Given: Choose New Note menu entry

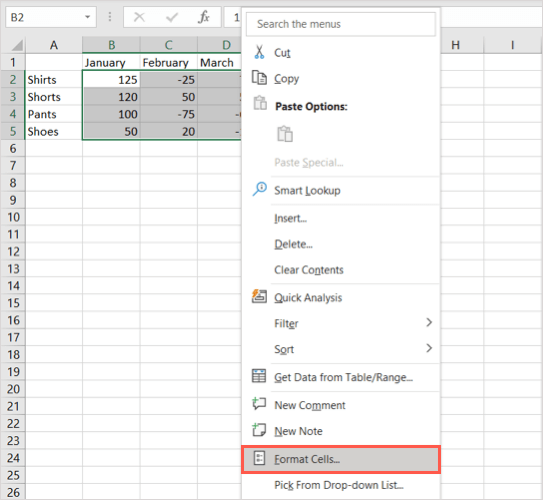Looking at the screenshot, I should click(341, 431).
